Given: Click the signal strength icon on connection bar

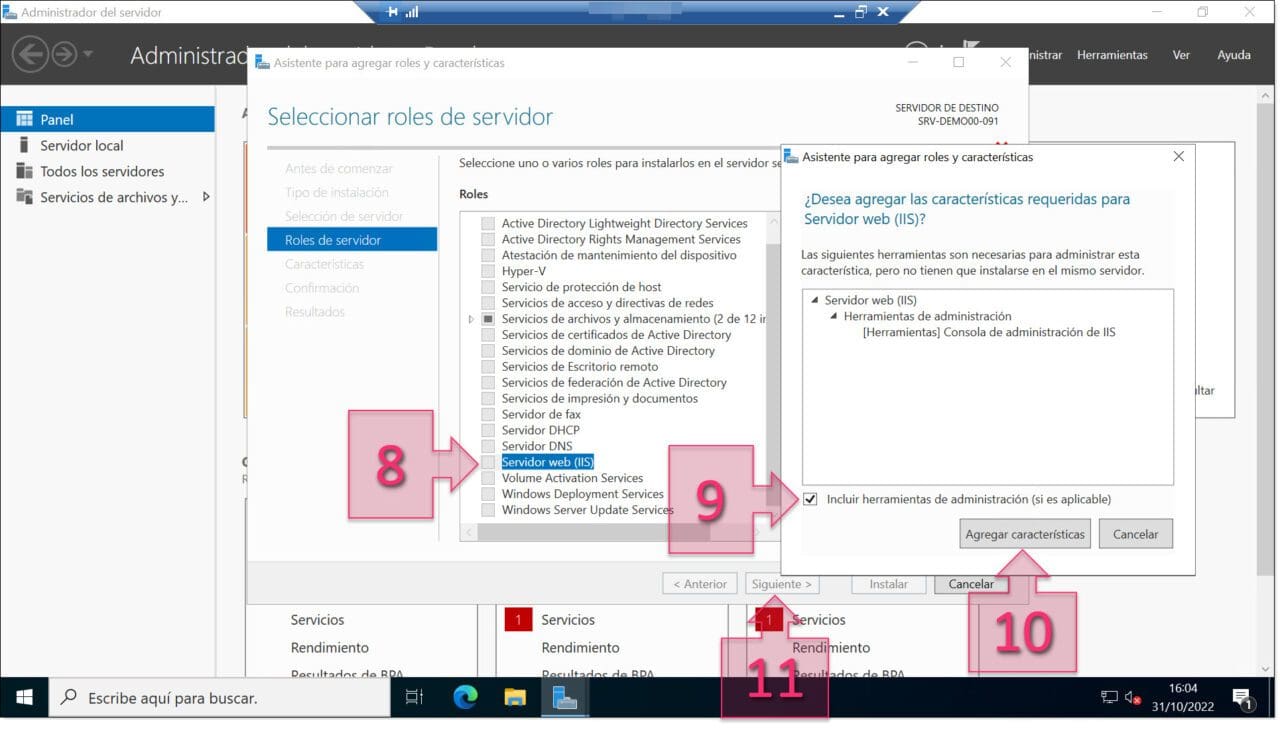Looking at the screenshot, I should point(411,12).
